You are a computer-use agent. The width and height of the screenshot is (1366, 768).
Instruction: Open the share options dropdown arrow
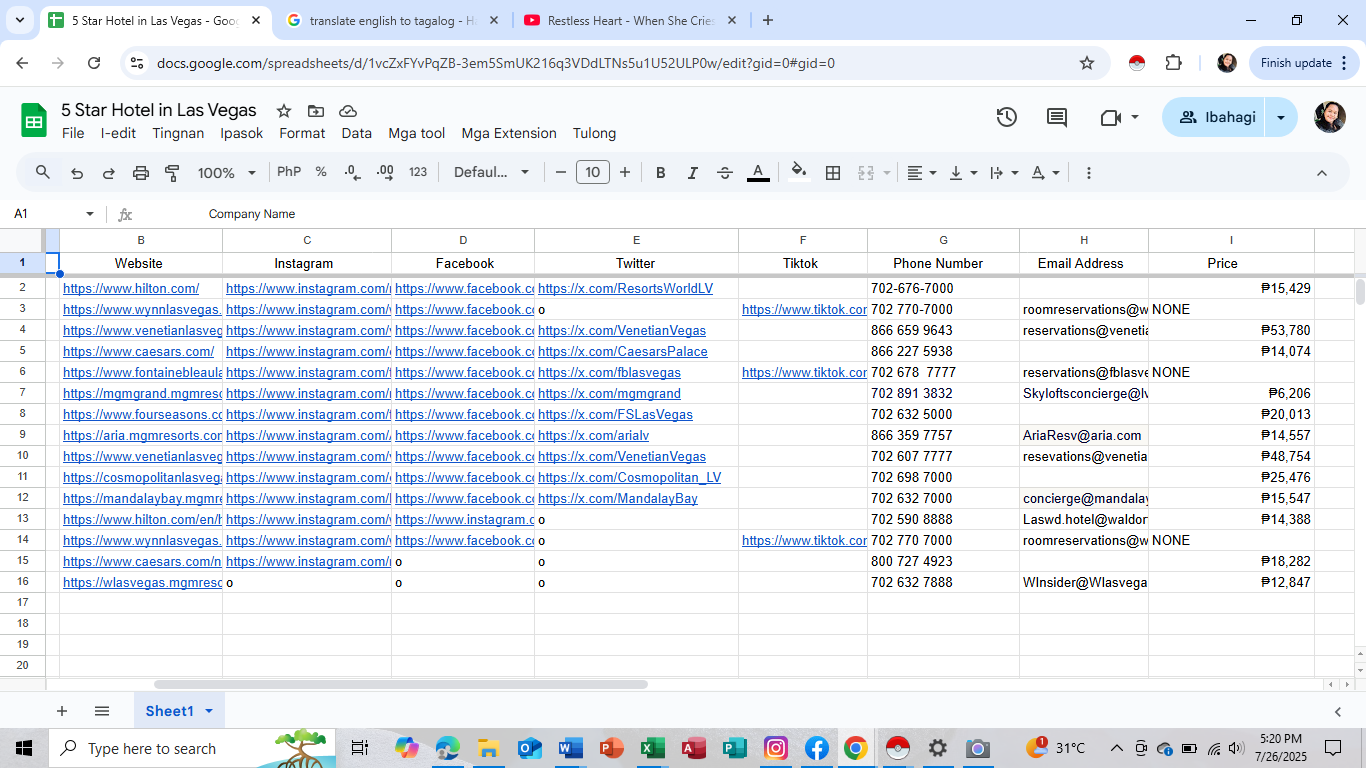tap(1281, 117)
